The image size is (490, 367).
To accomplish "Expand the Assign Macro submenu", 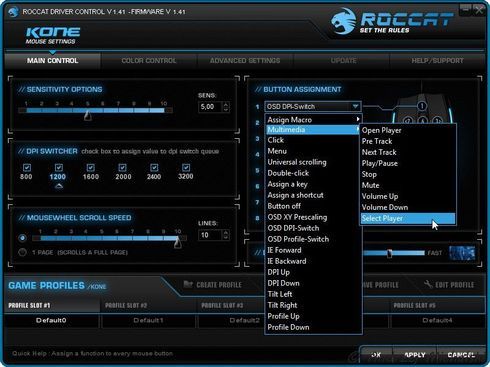I will tap(313, 119).
